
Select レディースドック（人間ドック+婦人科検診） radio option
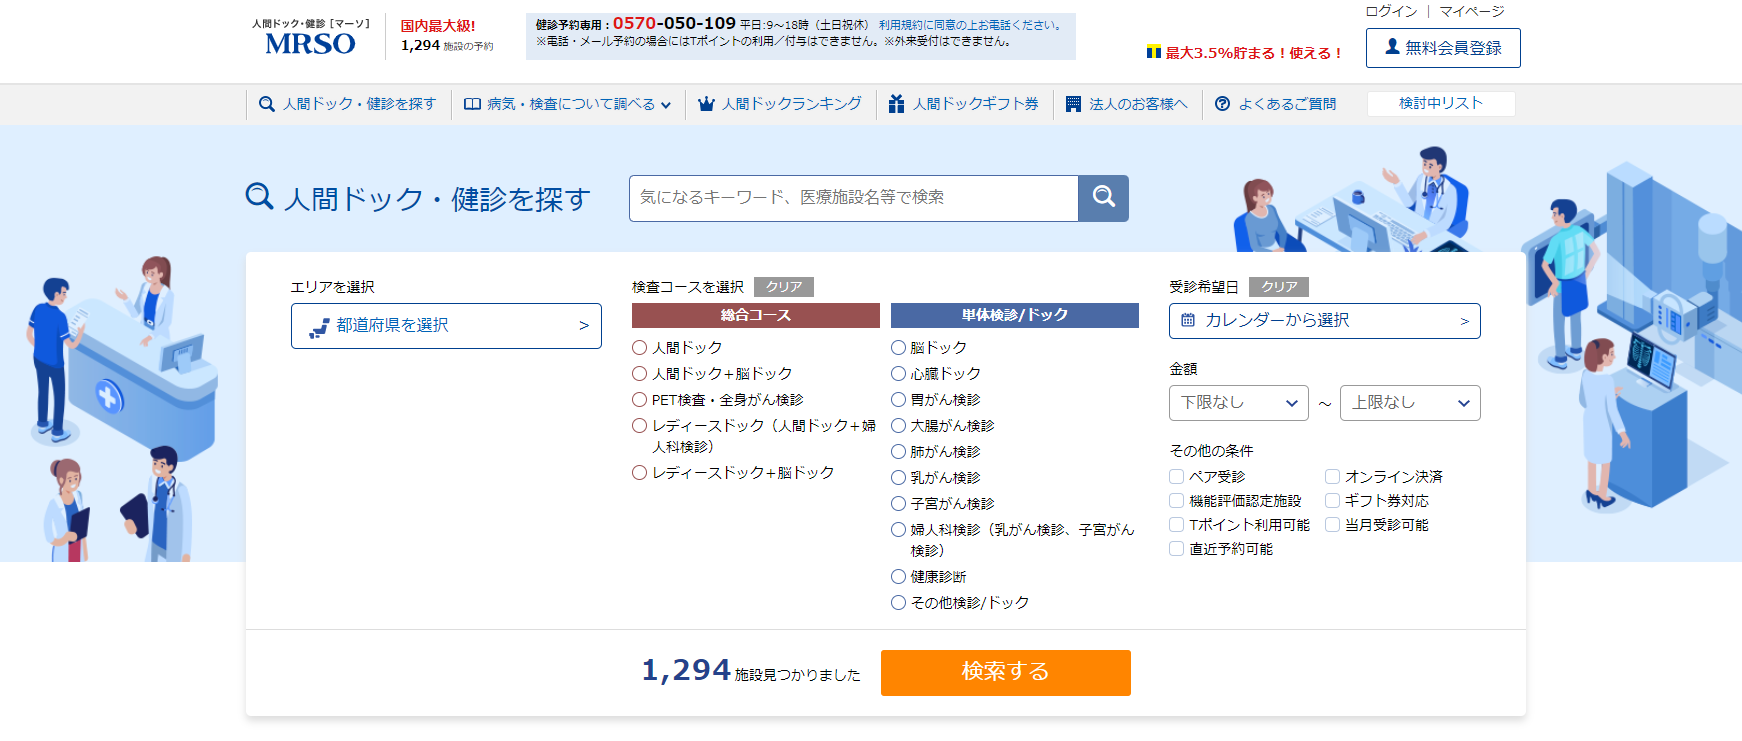click(x=640, y=426)
